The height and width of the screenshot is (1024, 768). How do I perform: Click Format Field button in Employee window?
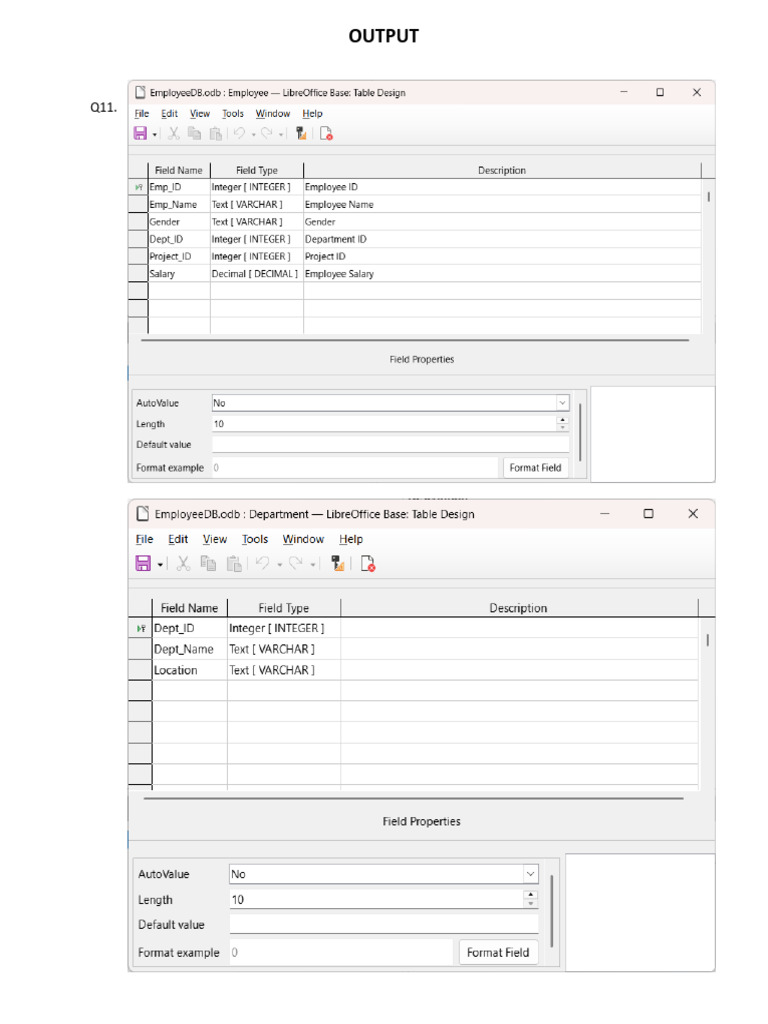point(535,468)
